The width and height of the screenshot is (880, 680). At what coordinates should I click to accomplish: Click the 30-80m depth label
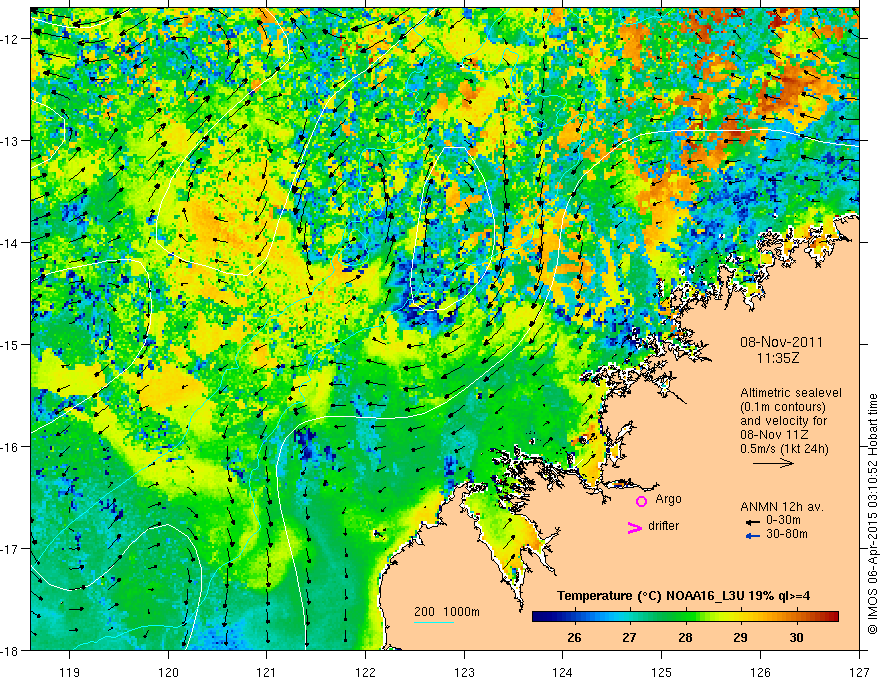[x=787, y=534]
